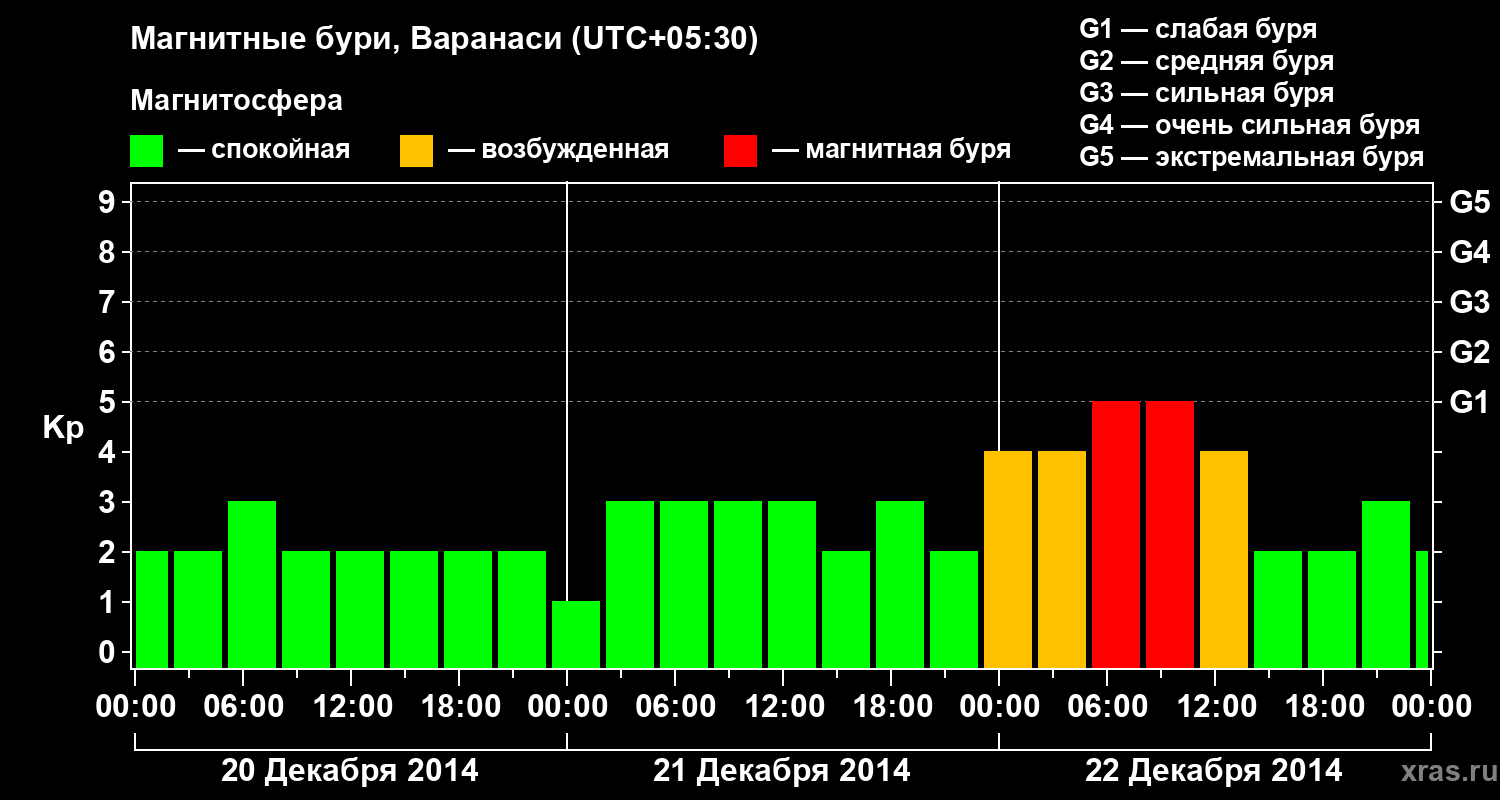Screen dimensions: 1500x800
Task: Click the orange bar after the red bars
Action: coord(1224,559)
